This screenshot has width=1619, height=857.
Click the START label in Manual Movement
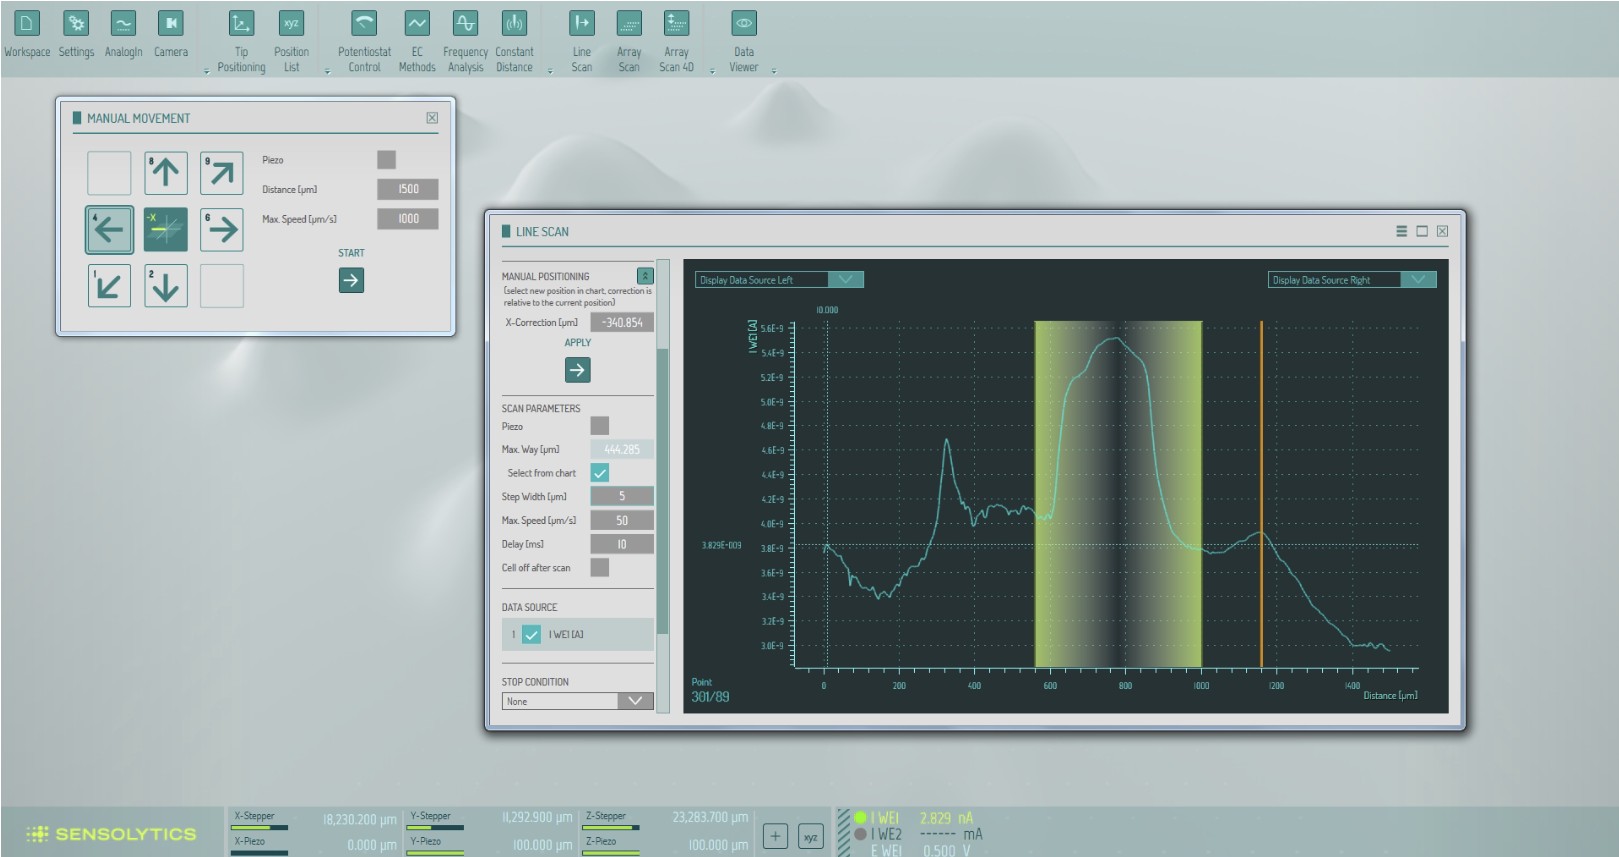(351, 253)
